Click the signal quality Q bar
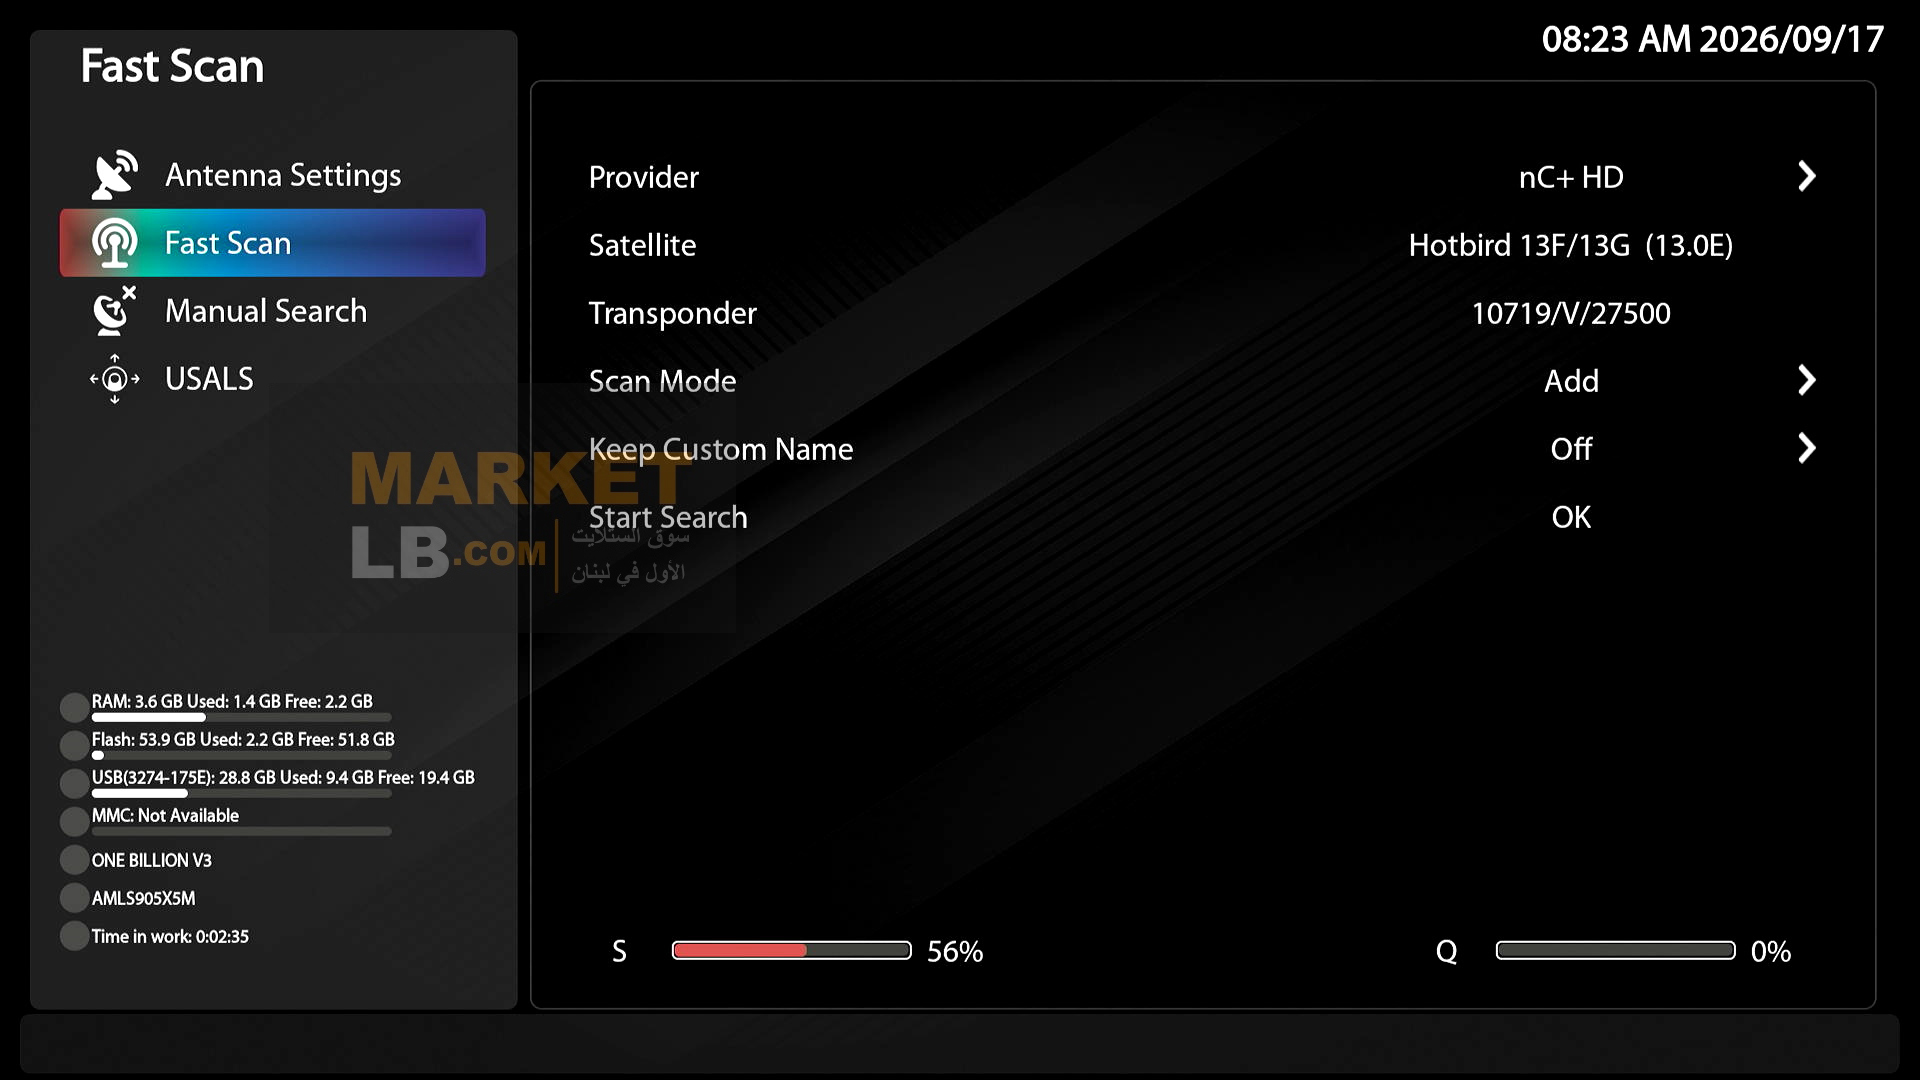1920x1080 pixels. pyautogui.click(x=1615, y=950)
